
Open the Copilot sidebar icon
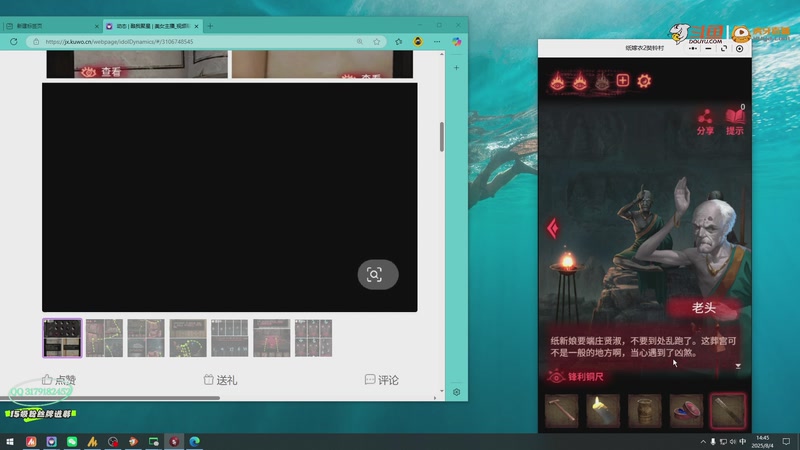click(x=457, y=42)
